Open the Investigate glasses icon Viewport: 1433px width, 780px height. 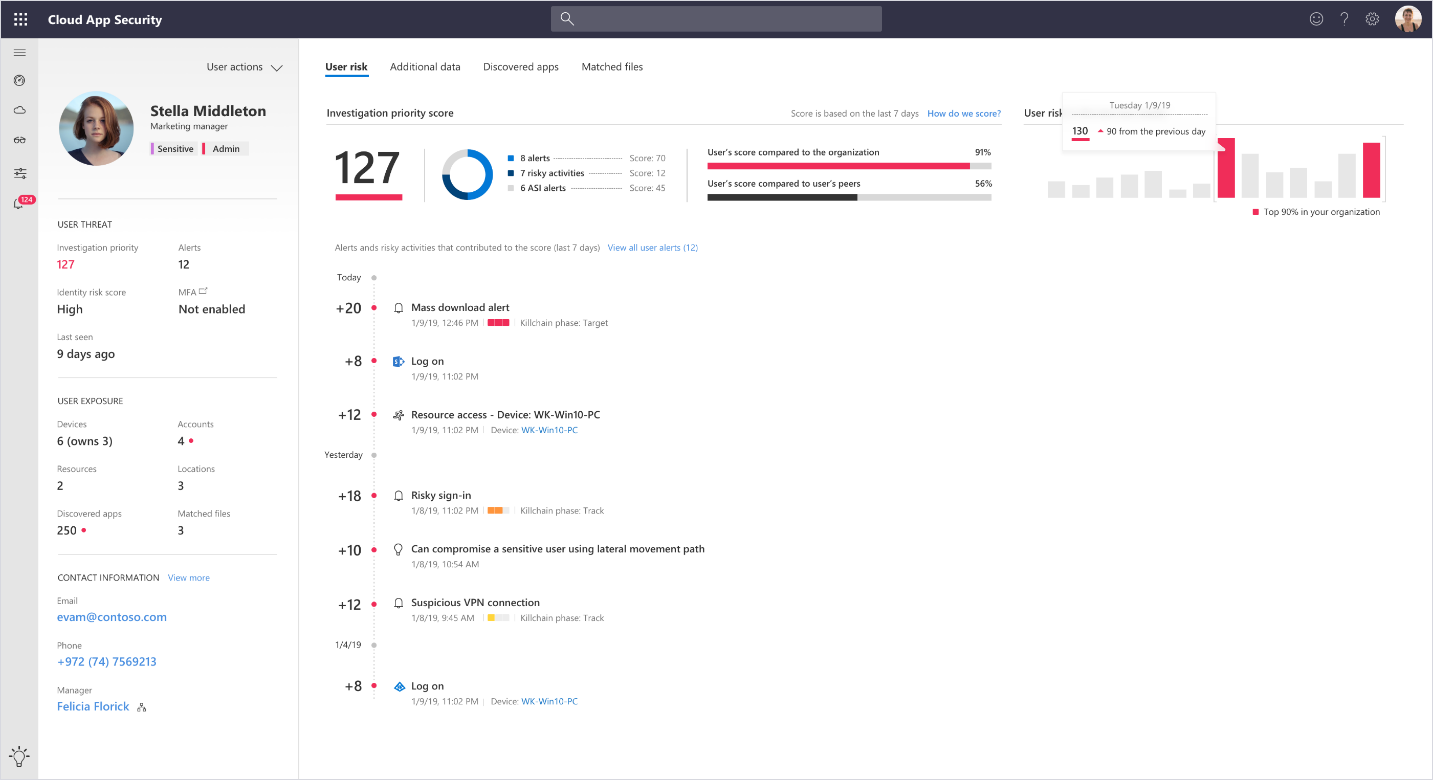tap(19, 141)
